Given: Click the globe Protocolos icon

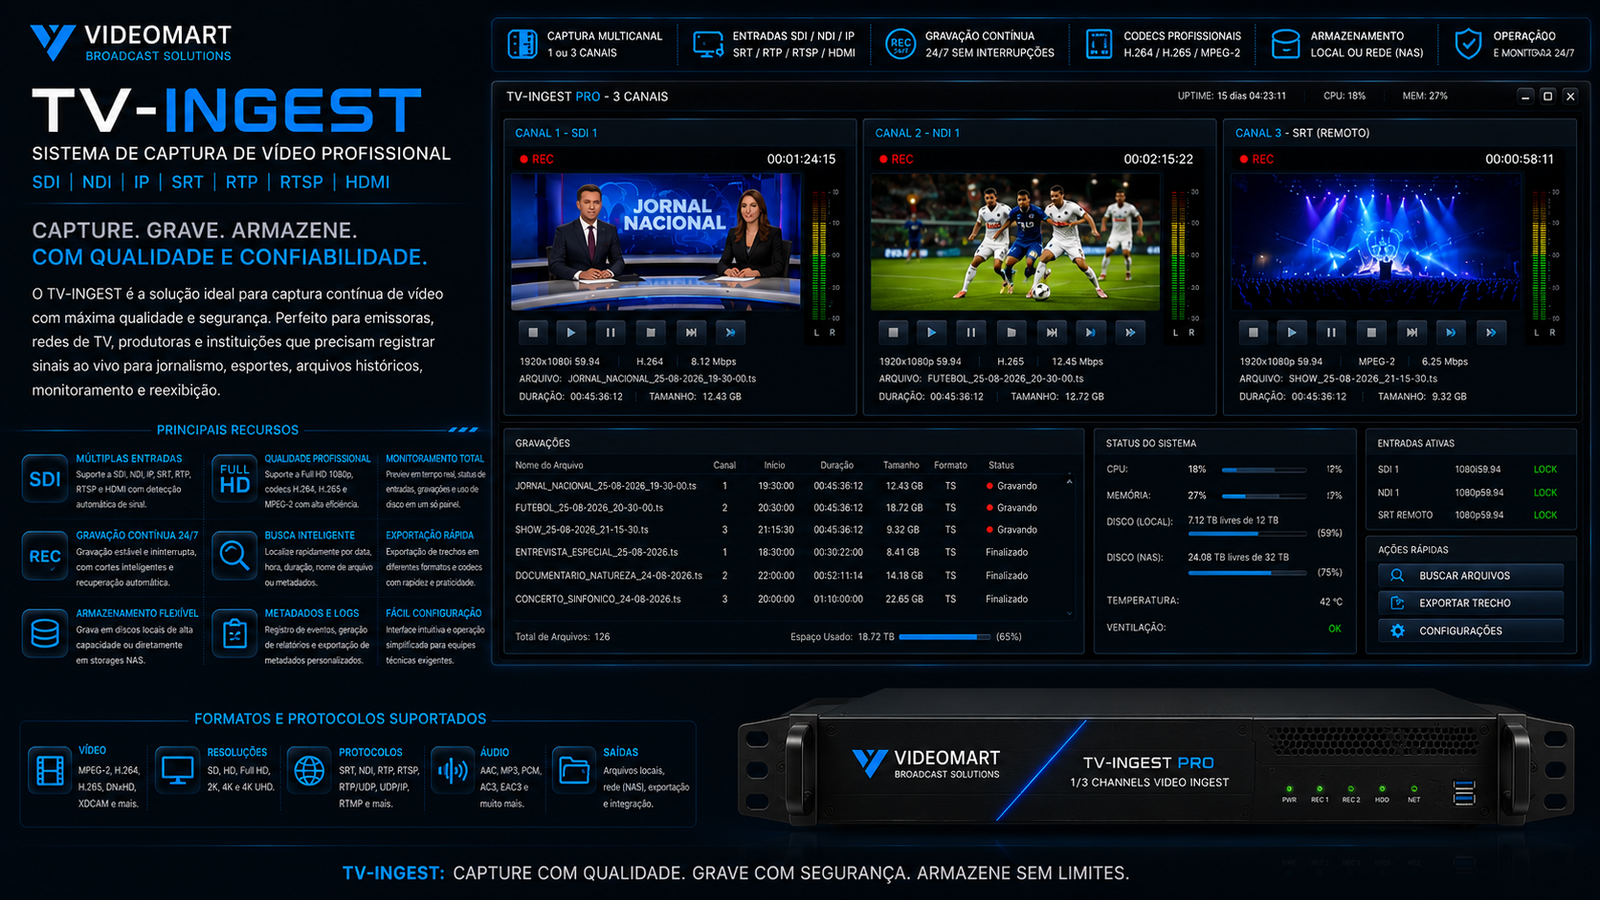Looking at the screenshot, I should [309, 770].
